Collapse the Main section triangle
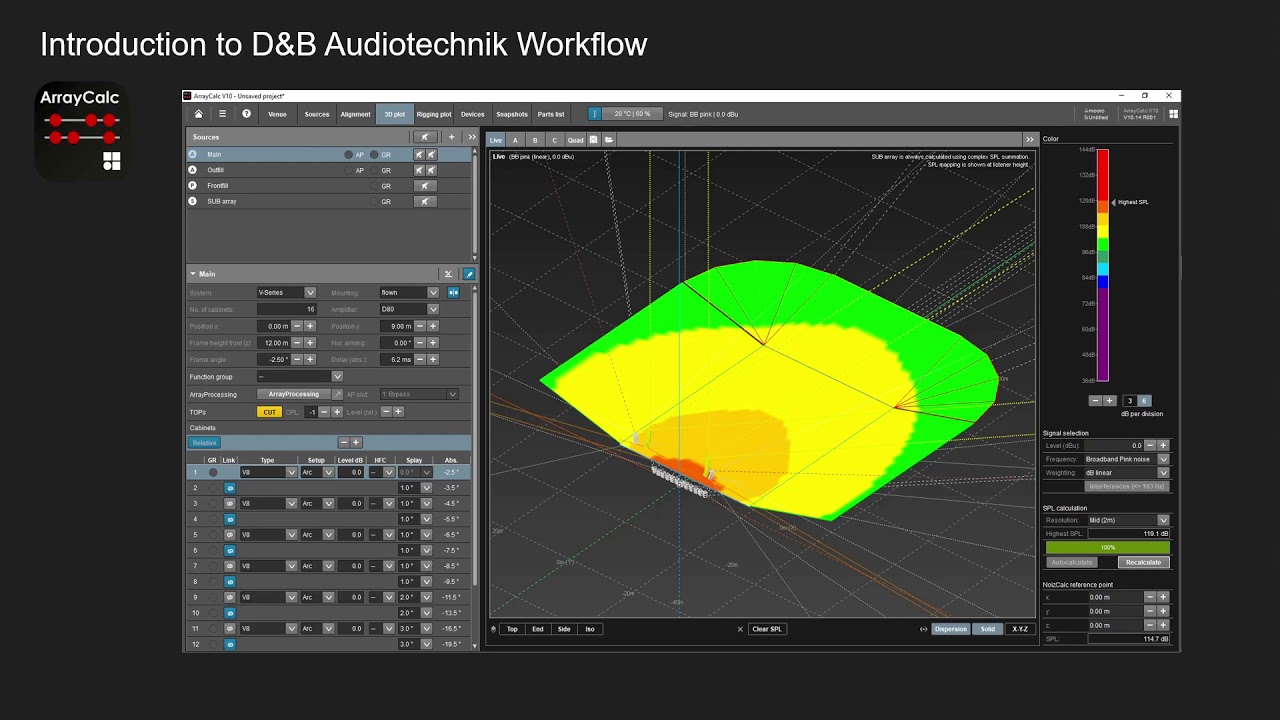1280x720 pixels. [192, 274]
